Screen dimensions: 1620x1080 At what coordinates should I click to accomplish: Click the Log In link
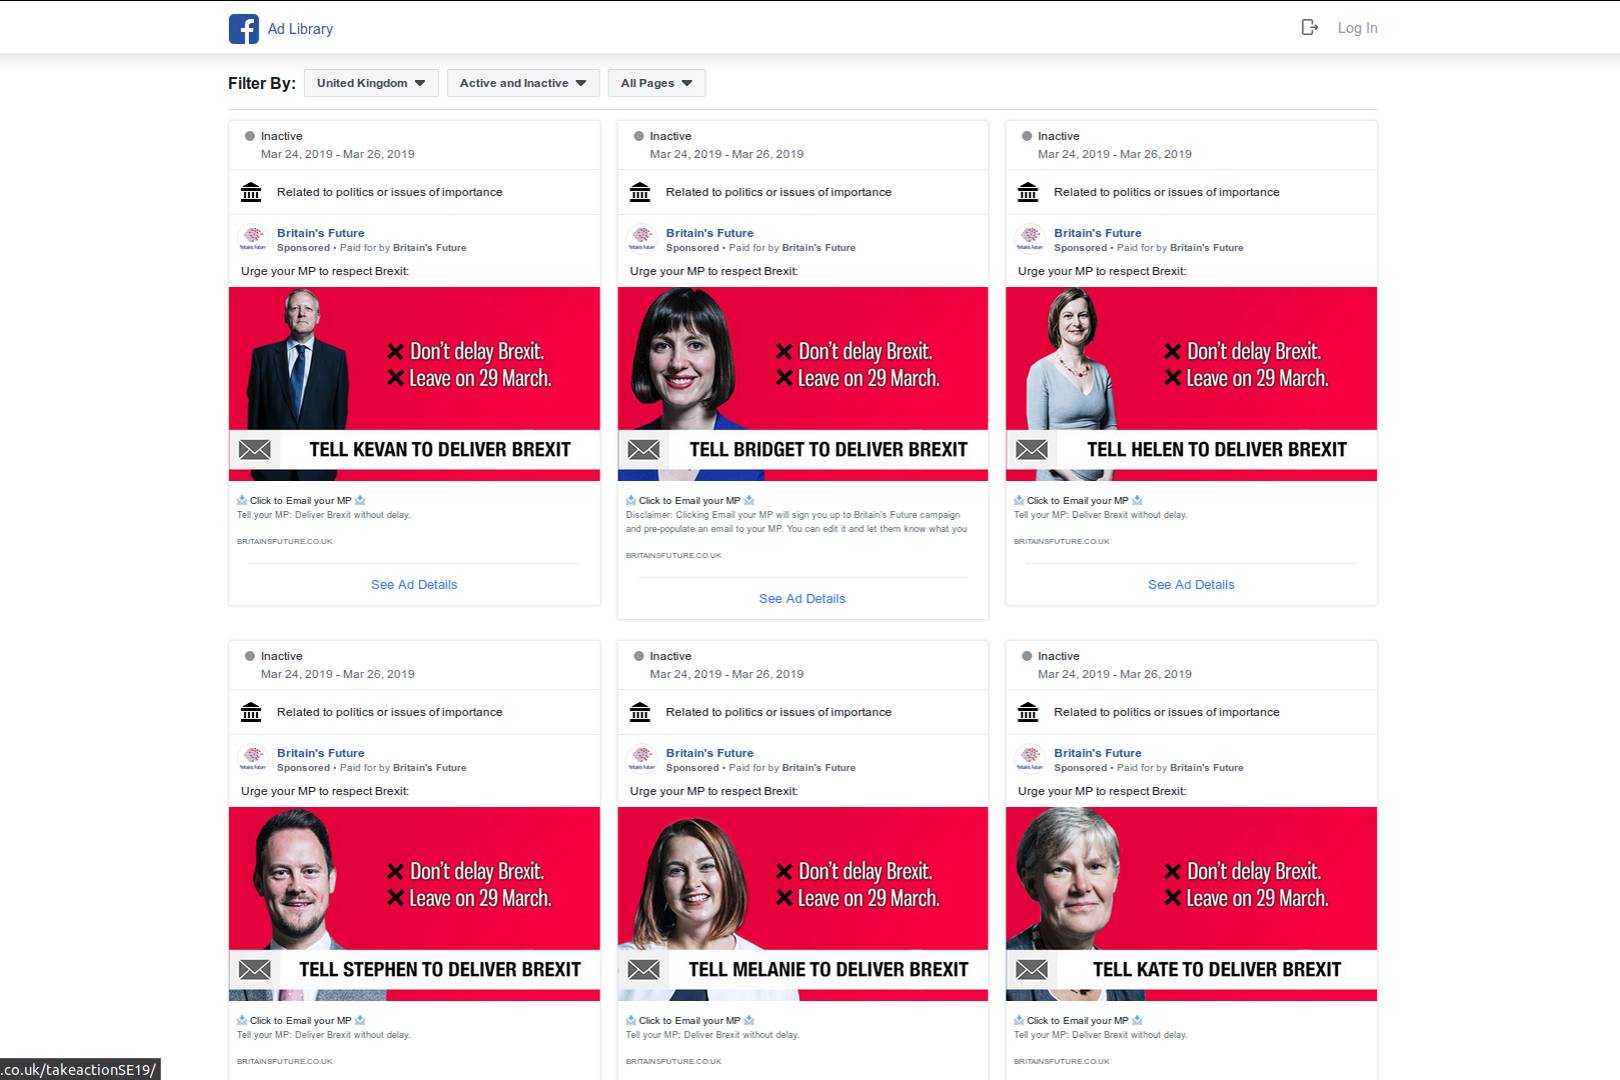[x=1356, y=28]
